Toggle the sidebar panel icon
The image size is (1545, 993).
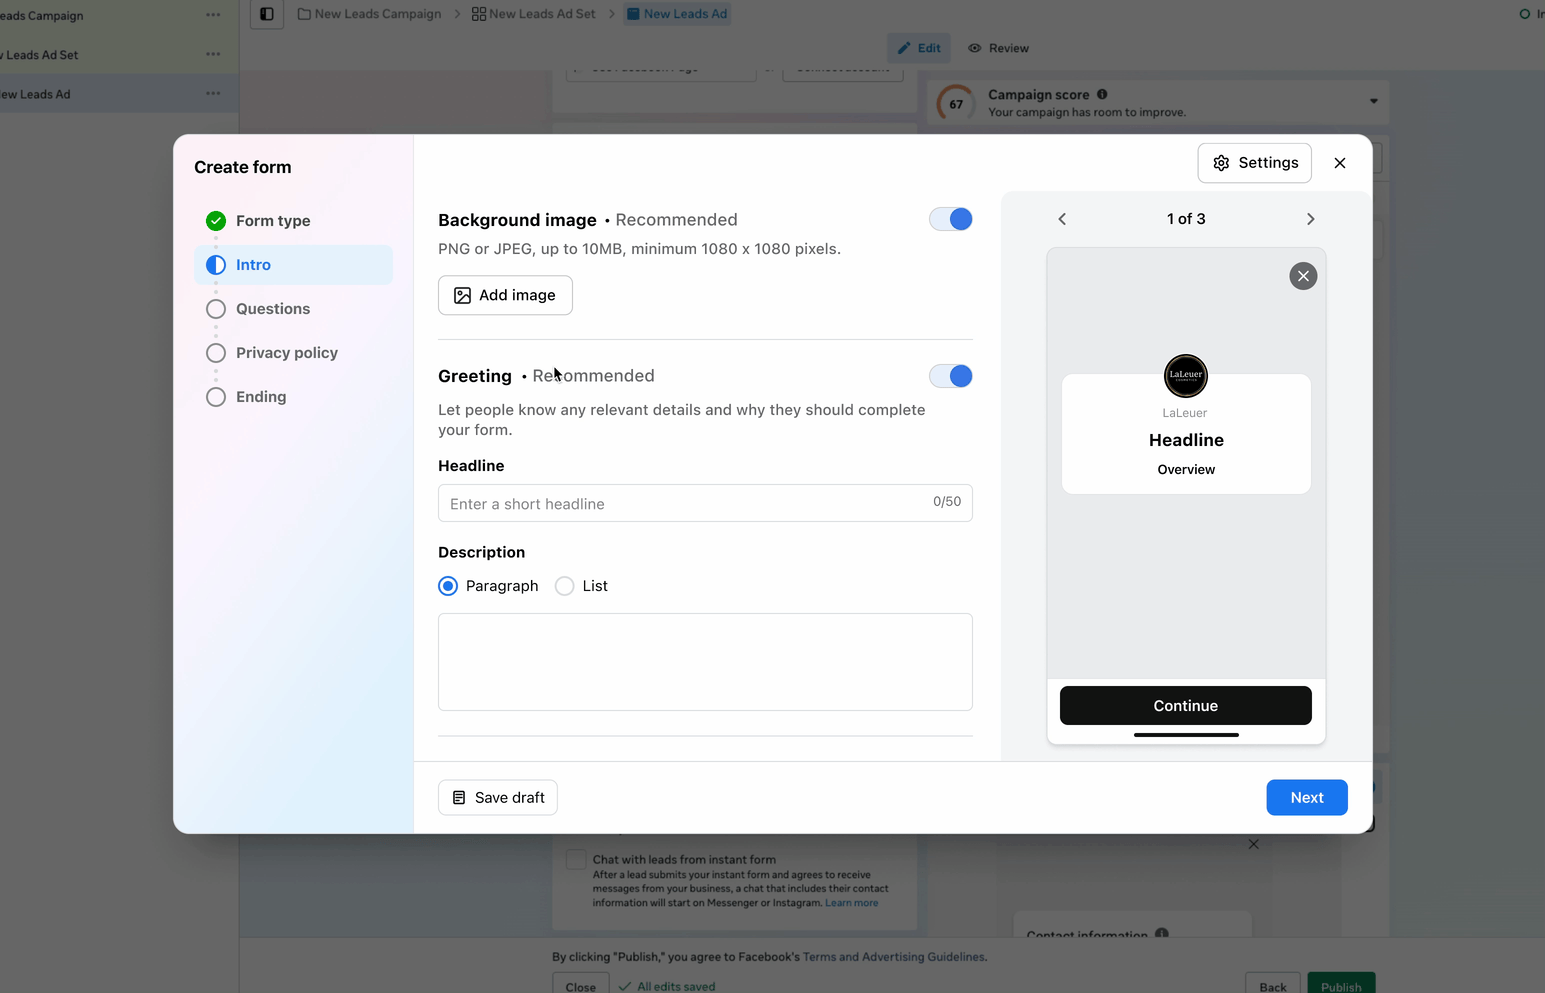click(x=267, y=14)
